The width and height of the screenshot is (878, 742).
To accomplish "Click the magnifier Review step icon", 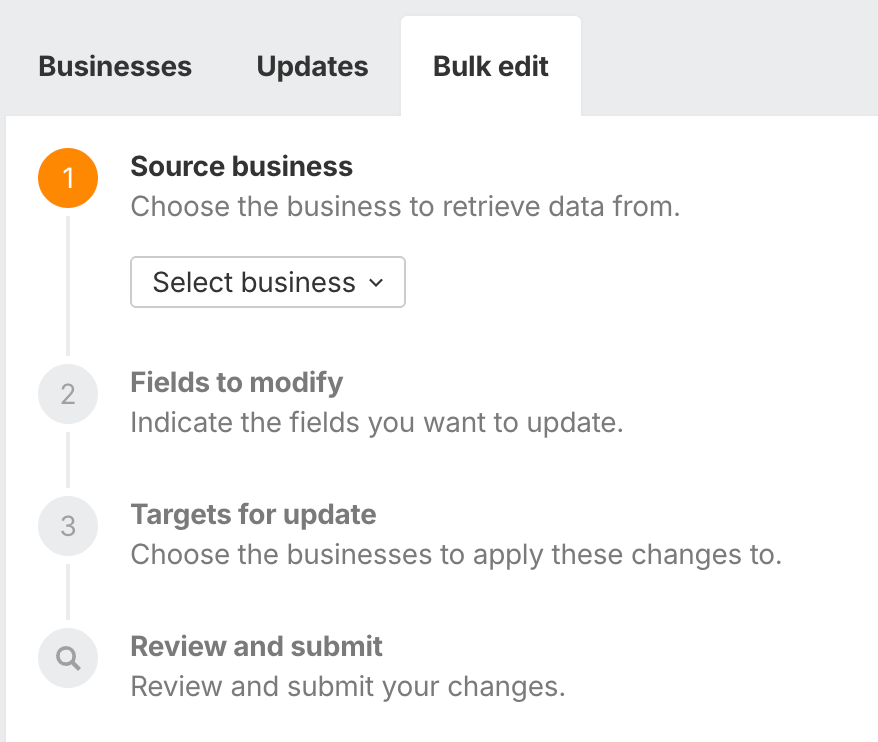I will click(x=68, y=658).
